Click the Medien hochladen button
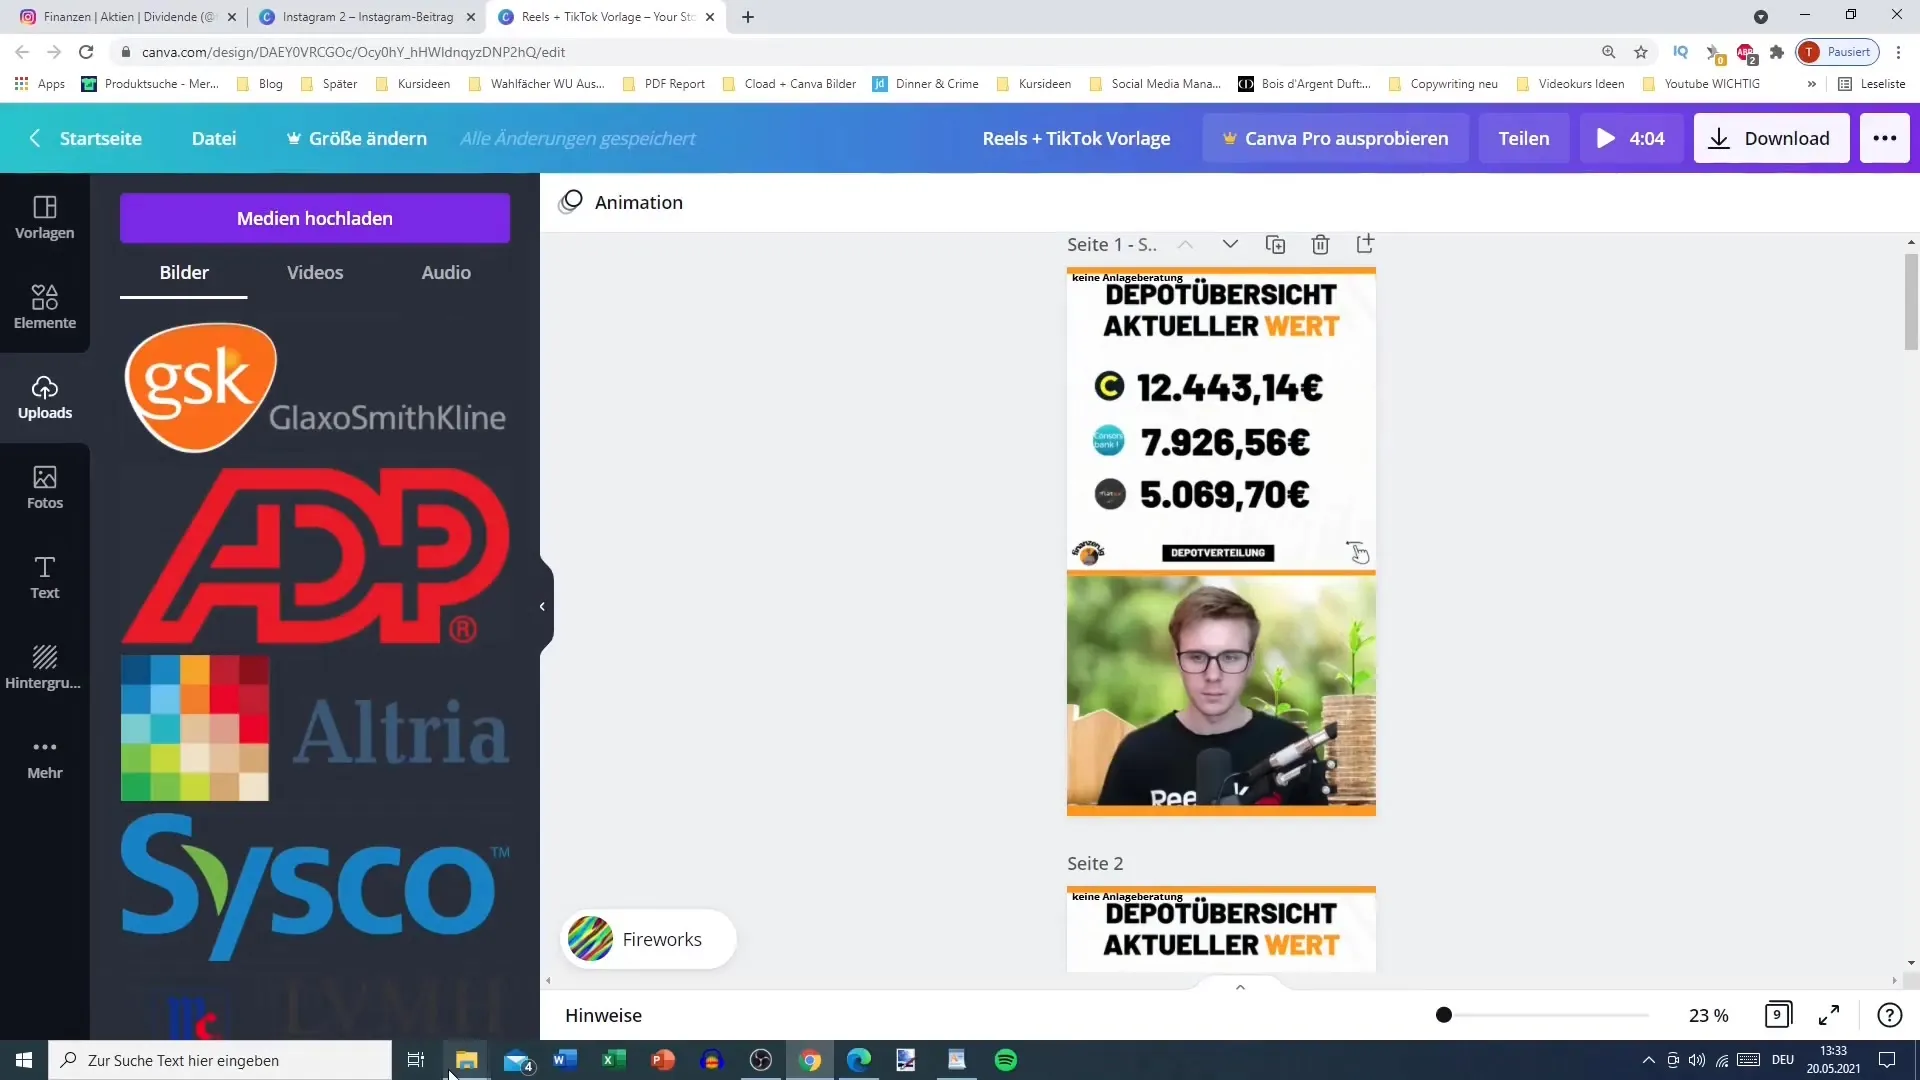The image size is (1920, 1080). point(315,218)
